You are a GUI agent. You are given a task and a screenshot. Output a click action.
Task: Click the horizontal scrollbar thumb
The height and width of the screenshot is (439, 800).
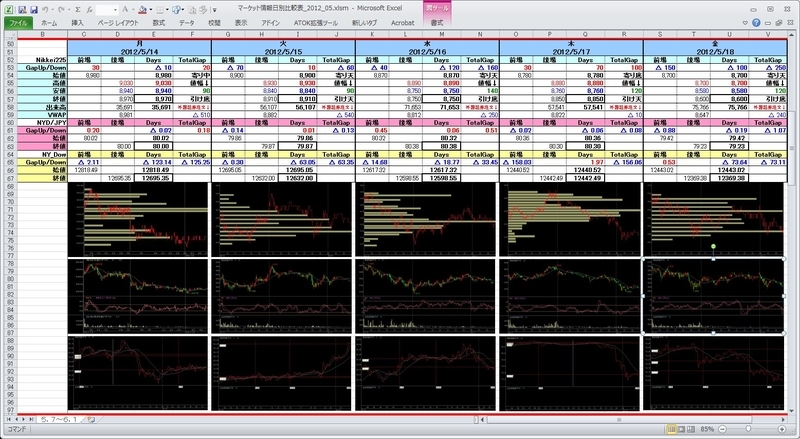[619, 420]
